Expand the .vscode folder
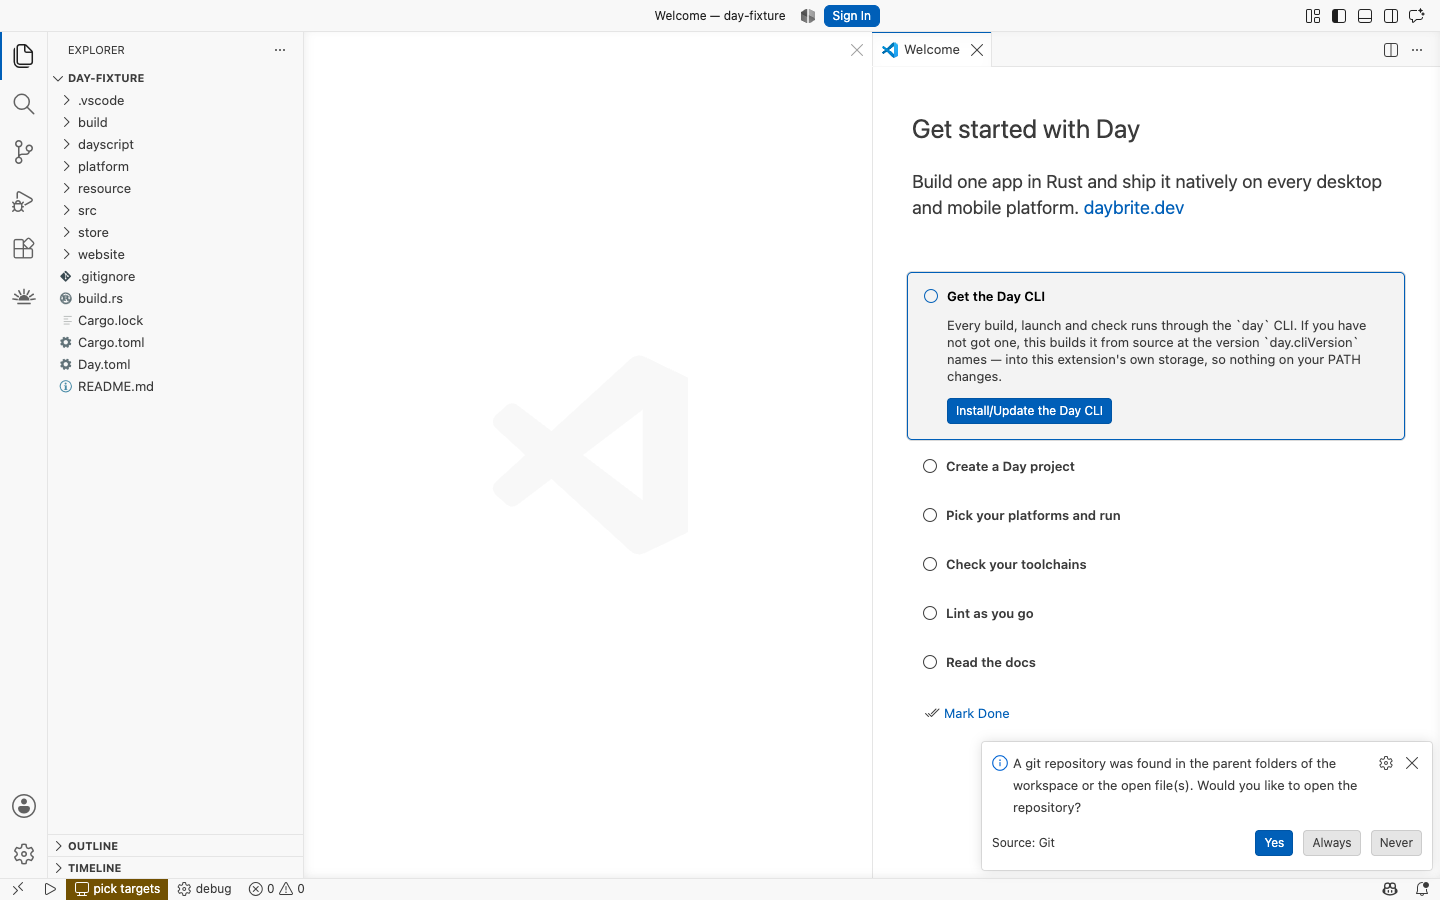The image size is (1440, 900). pyautogui.click(x=175, y=100)
